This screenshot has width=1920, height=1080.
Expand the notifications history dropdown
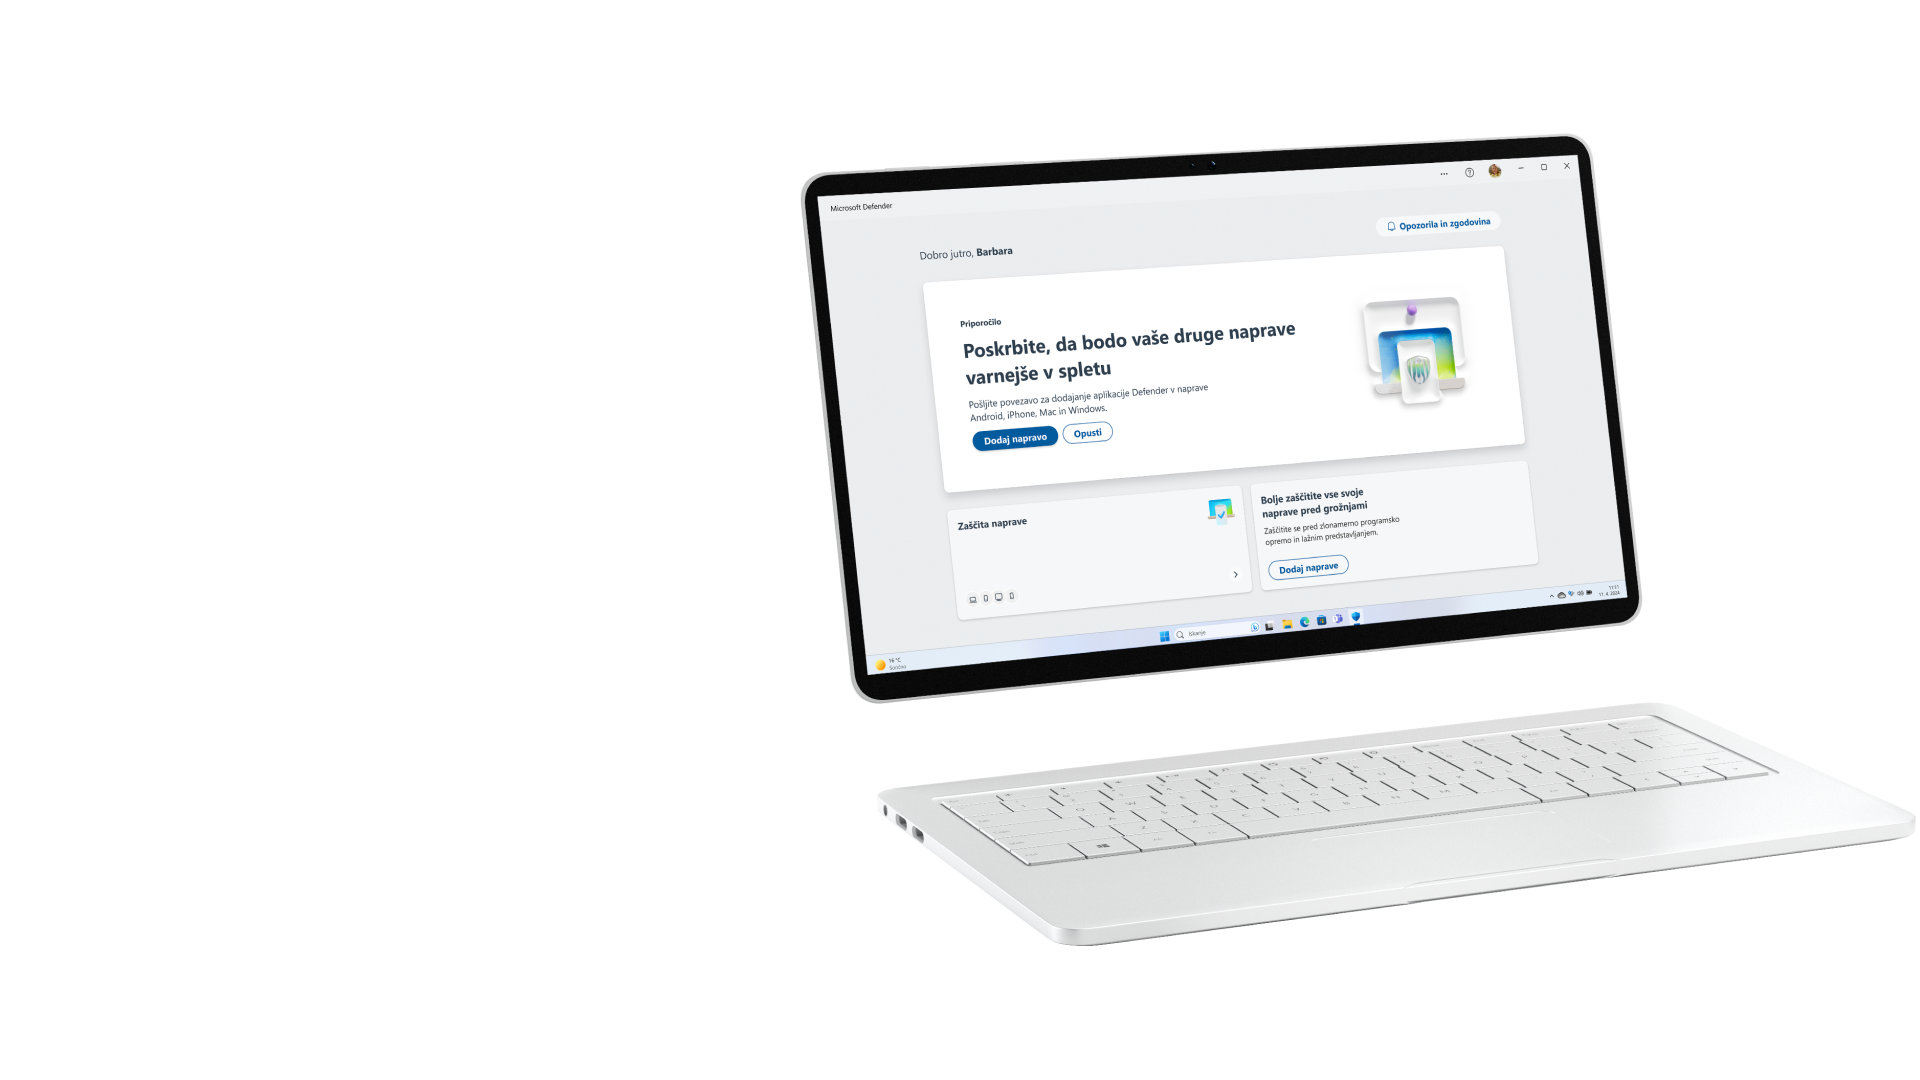1437,222
